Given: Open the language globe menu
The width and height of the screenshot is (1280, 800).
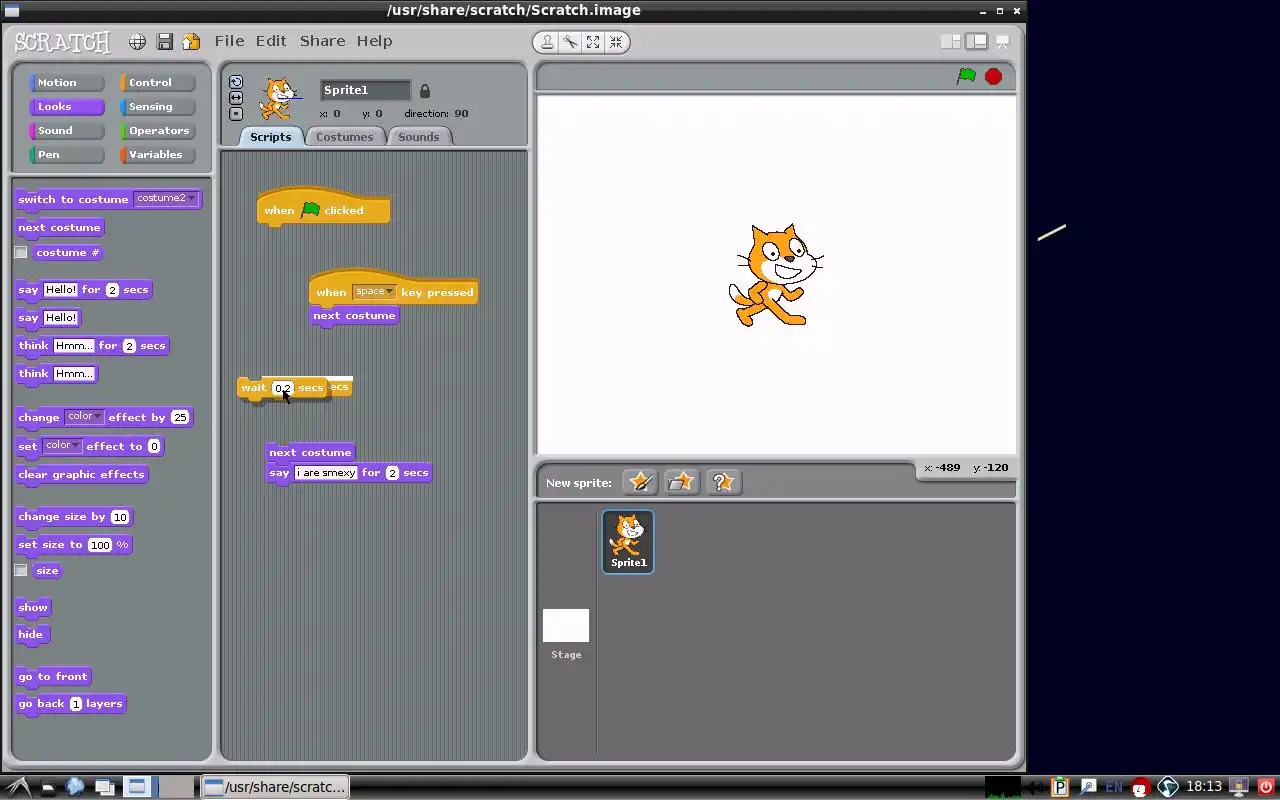Looking at the screenshot, I should point(138,42).
